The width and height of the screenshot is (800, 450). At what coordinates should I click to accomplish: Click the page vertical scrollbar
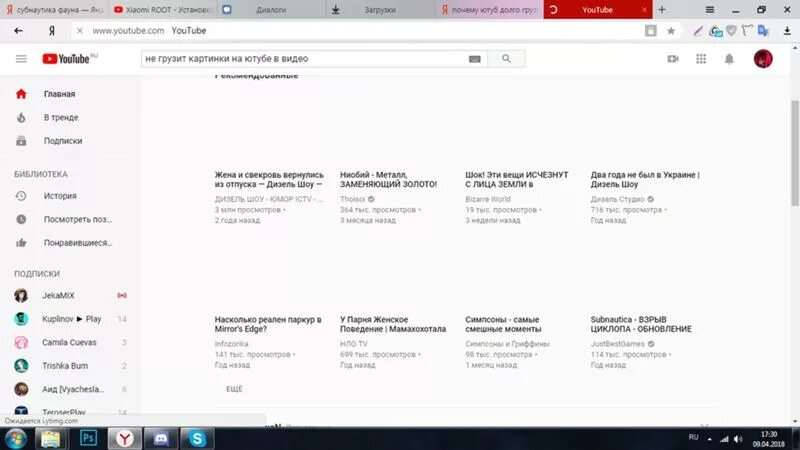coord(795,153)
